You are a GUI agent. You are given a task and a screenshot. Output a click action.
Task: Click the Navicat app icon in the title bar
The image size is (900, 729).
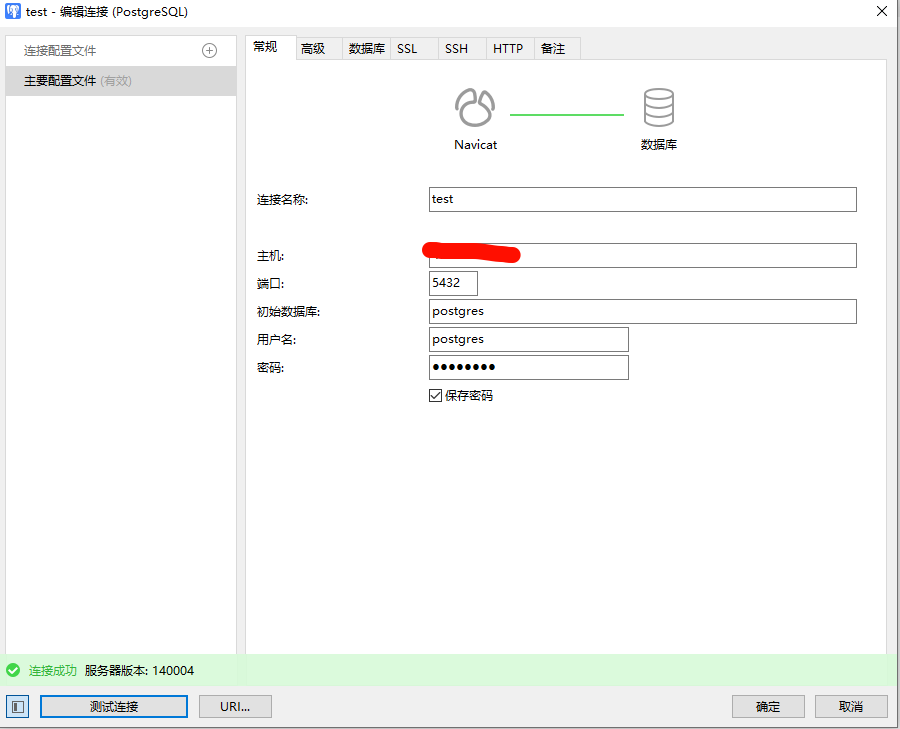tap(12, 11)
